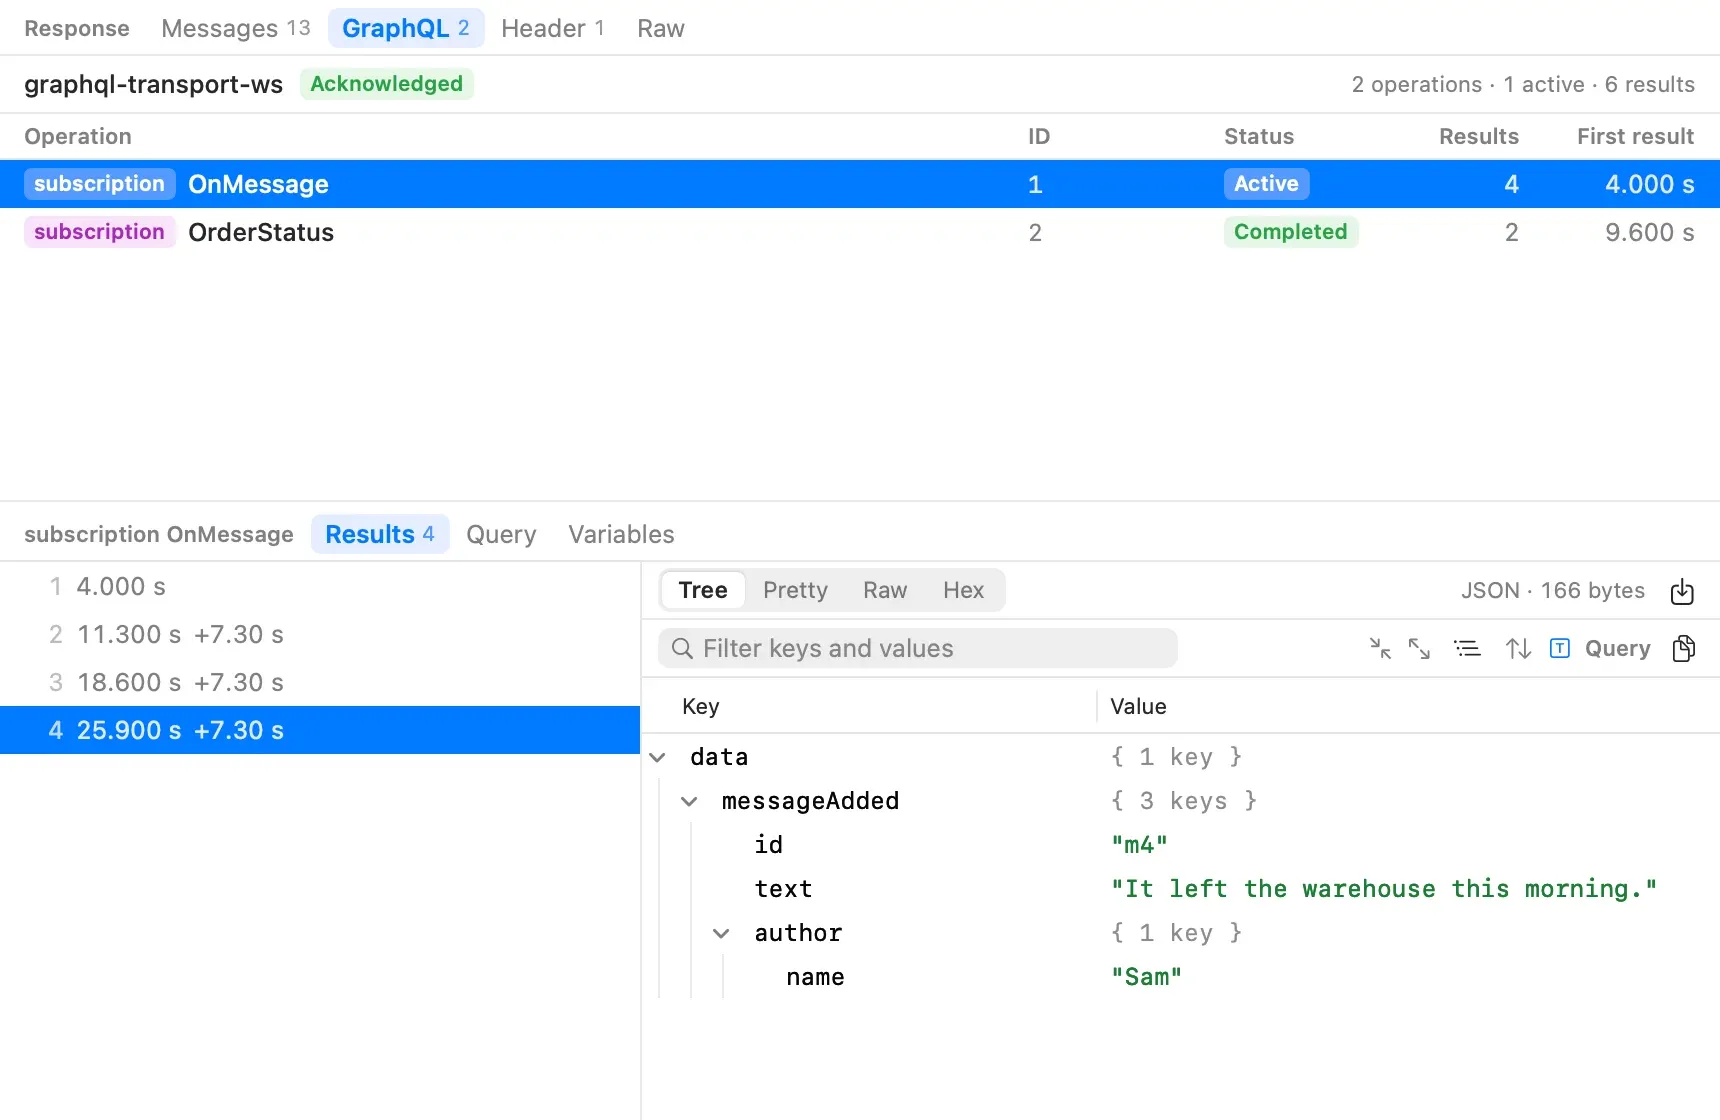Focus the Filter keys and values field
Viewport: 1720px width, 1120px height.
pos(917,648)
